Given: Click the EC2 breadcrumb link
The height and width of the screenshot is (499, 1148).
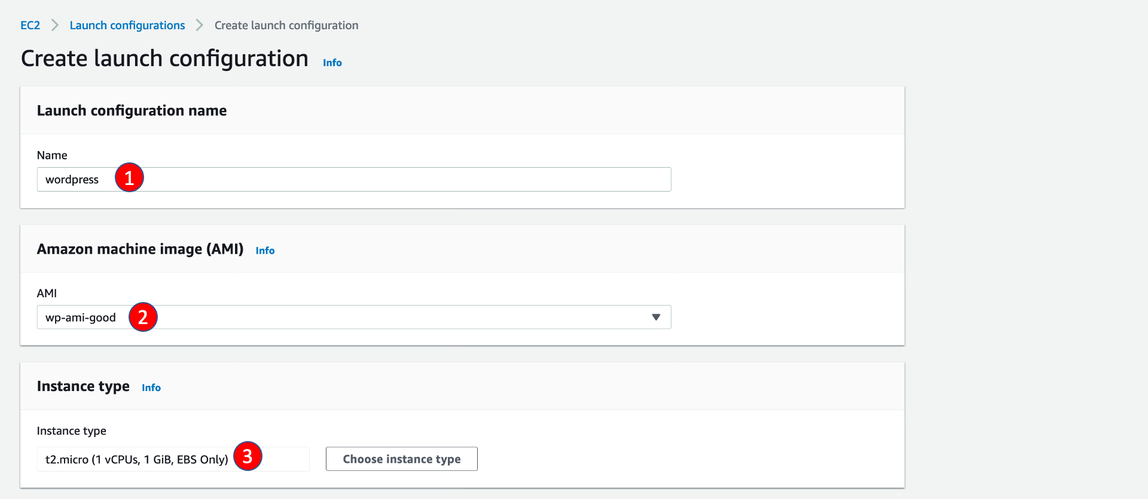Looking at the screenshot, I should (x=30, y=25).
